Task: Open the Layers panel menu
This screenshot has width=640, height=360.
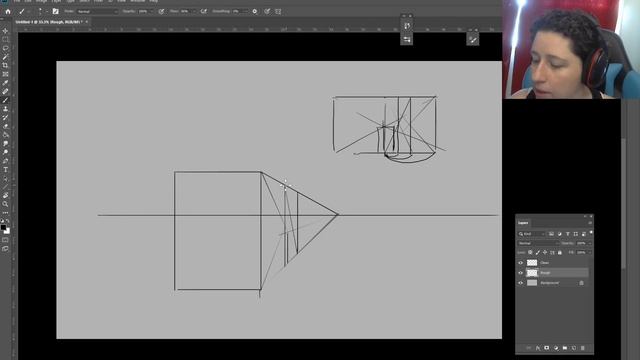Action: click(x=590, y=223)
